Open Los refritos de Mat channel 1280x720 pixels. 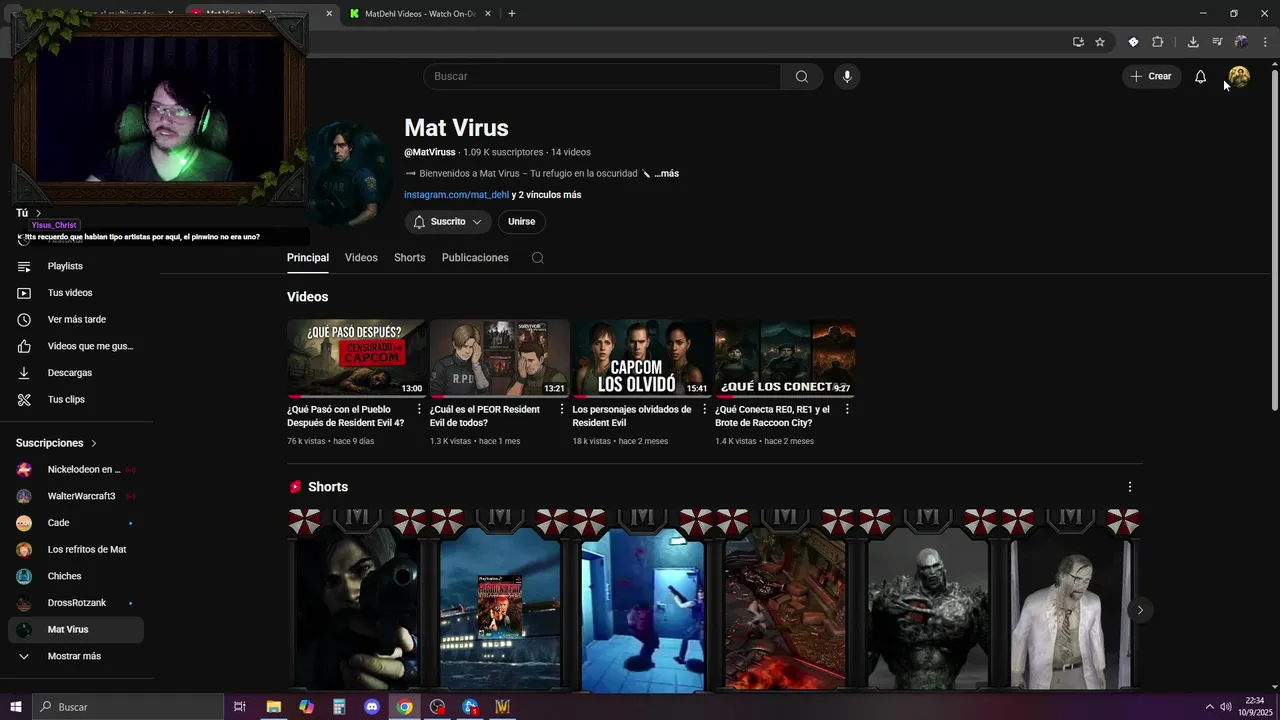[x=76, y=550]
